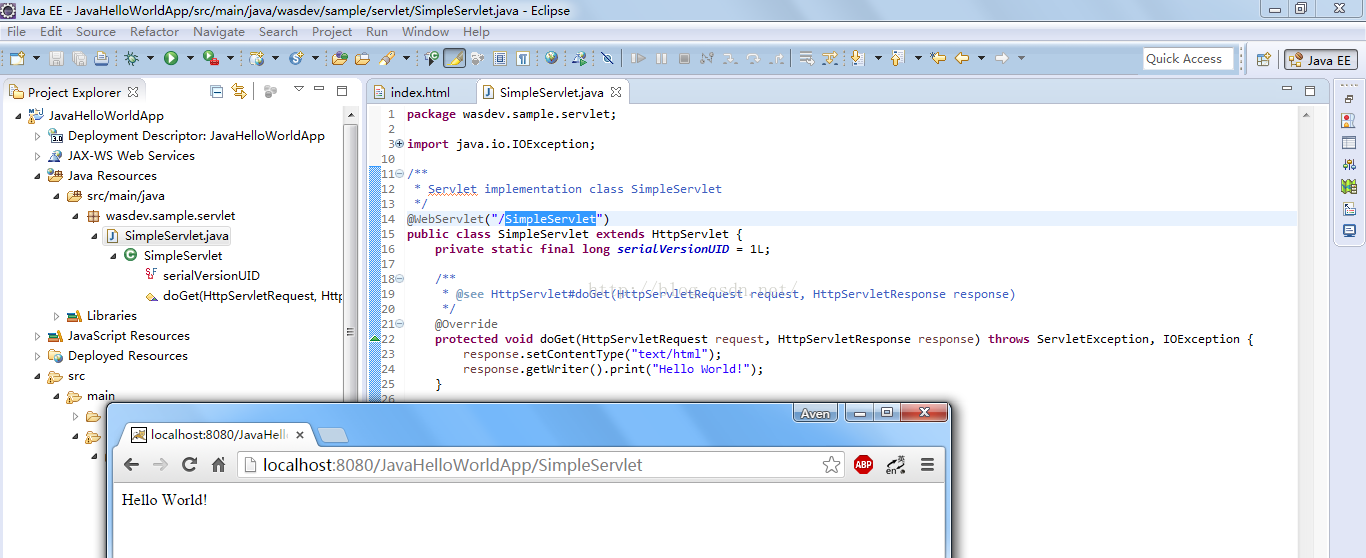Click the Restore icon in right sidebar
Image resolution: width=1366 pixels, height=558 pixels.
1349,98
